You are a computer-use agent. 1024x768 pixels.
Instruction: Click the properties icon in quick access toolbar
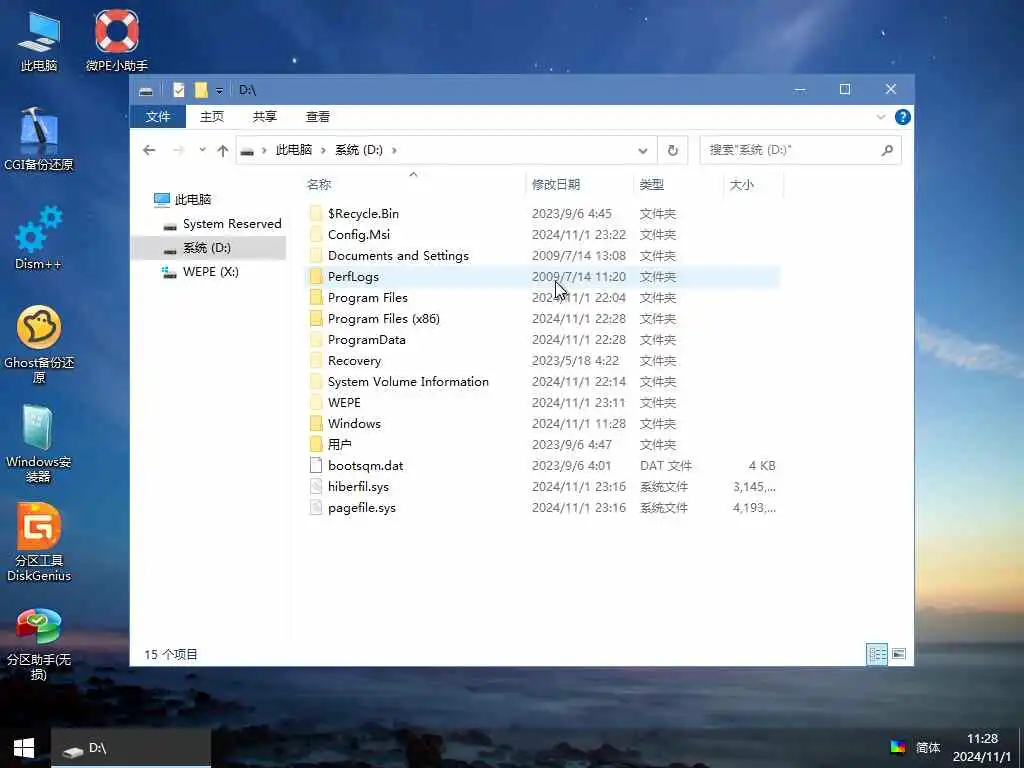(178, 89)
